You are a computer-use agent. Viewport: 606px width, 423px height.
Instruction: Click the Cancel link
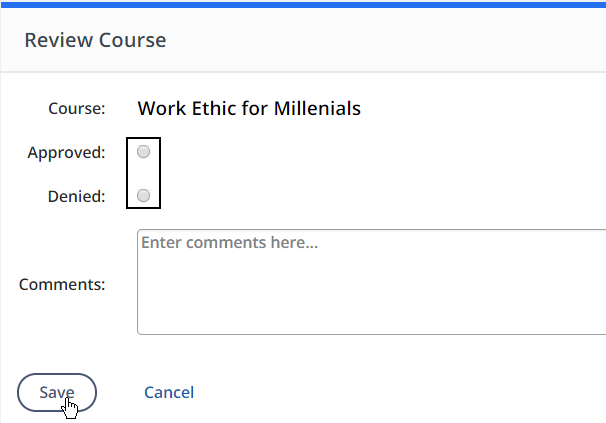click(169, 392)
